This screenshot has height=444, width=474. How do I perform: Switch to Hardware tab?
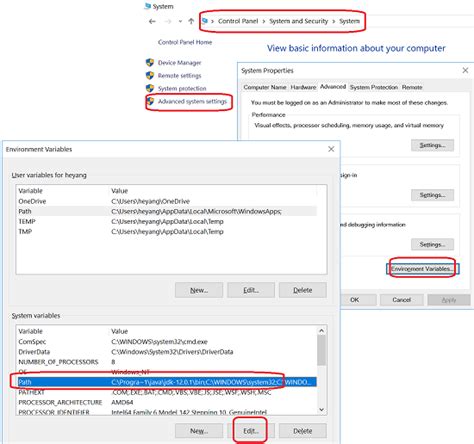[303, 87]
